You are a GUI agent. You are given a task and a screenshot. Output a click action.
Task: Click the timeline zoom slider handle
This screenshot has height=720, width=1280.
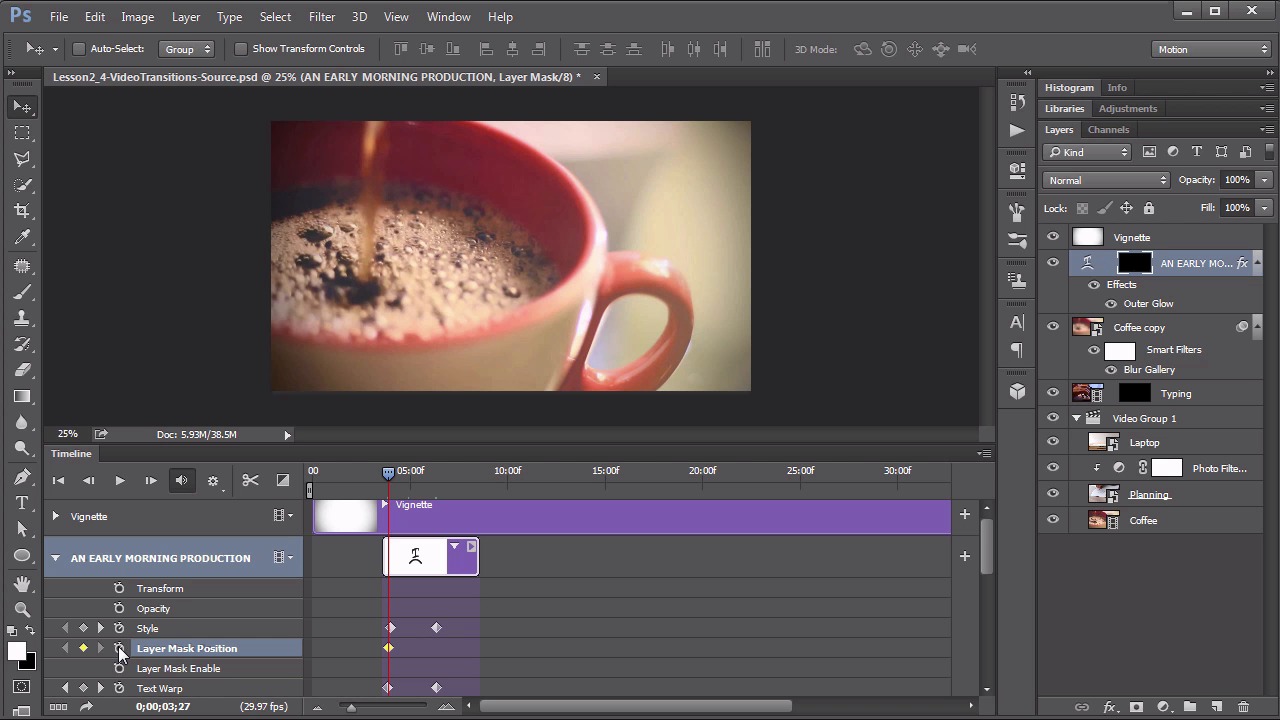(x=350, y=707)
